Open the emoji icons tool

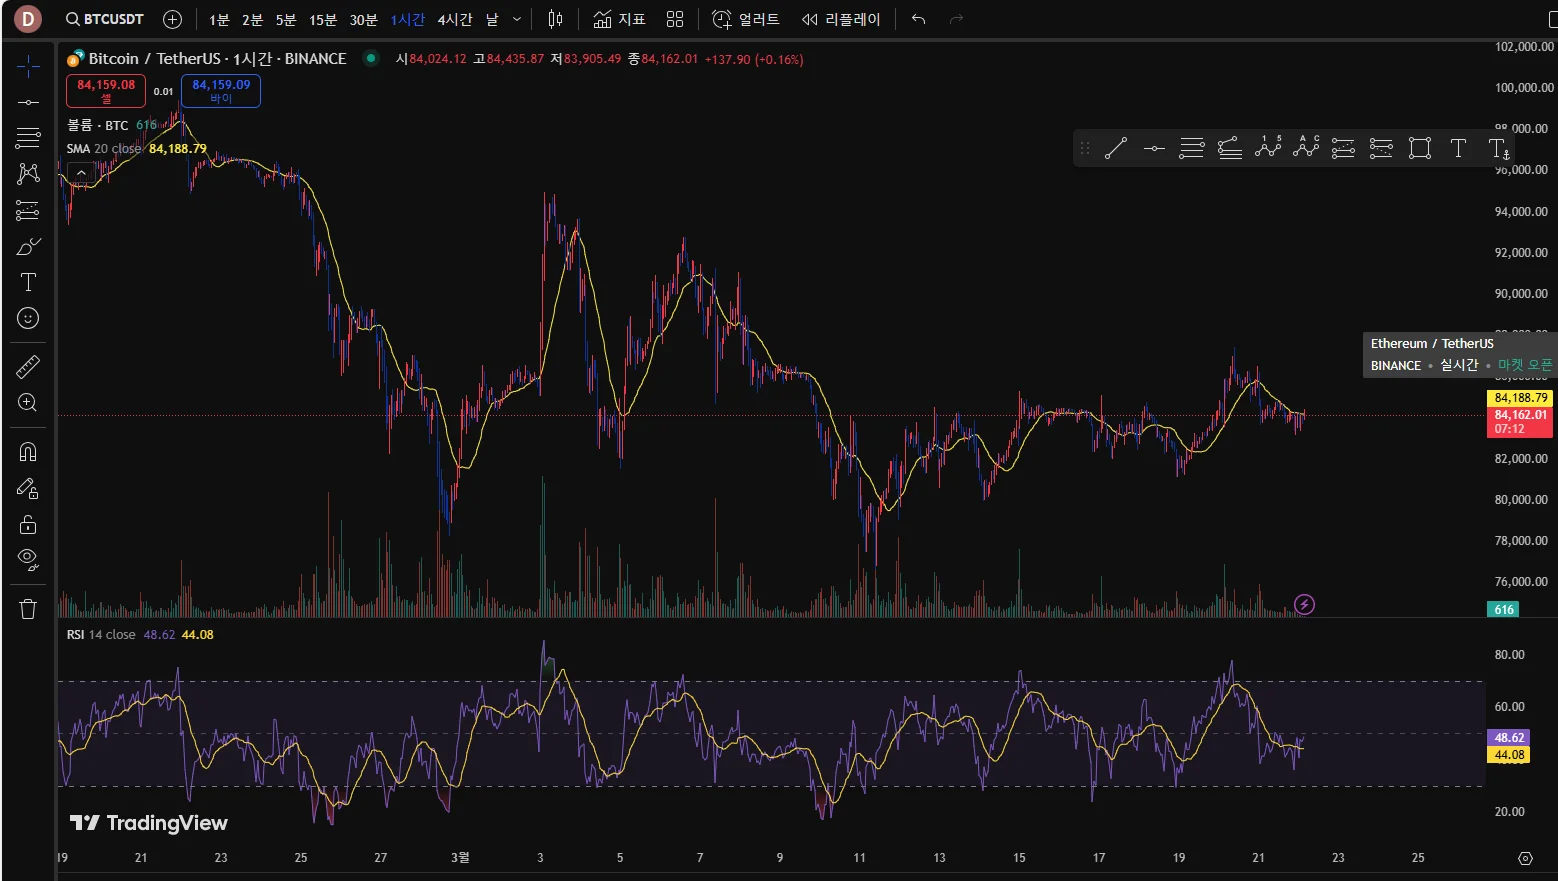point(28,318)
